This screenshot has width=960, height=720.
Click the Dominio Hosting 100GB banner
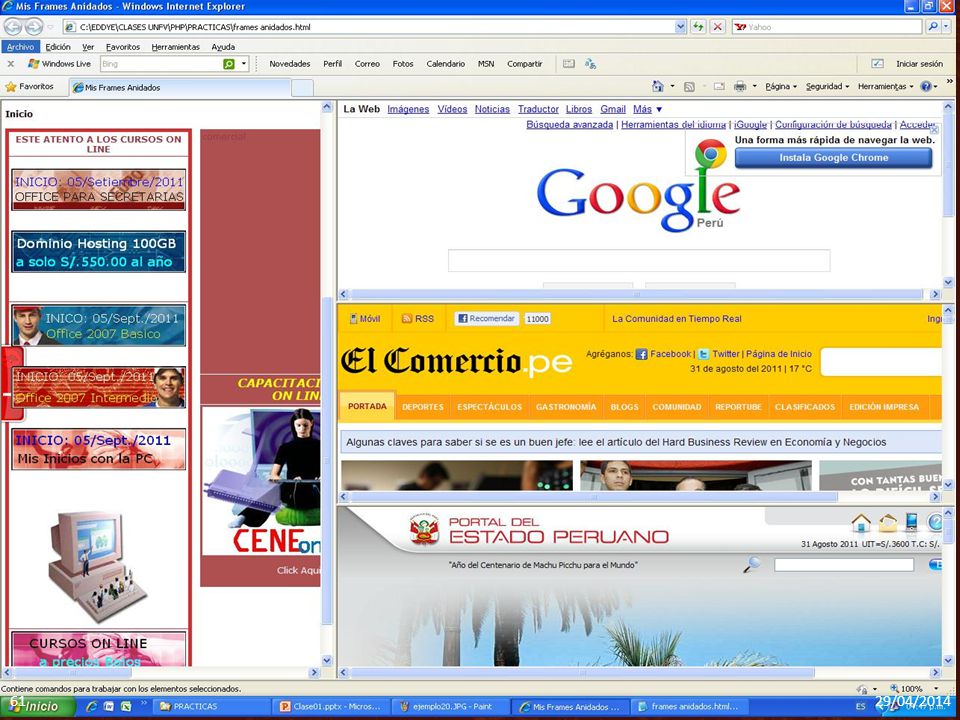[99, 252]
